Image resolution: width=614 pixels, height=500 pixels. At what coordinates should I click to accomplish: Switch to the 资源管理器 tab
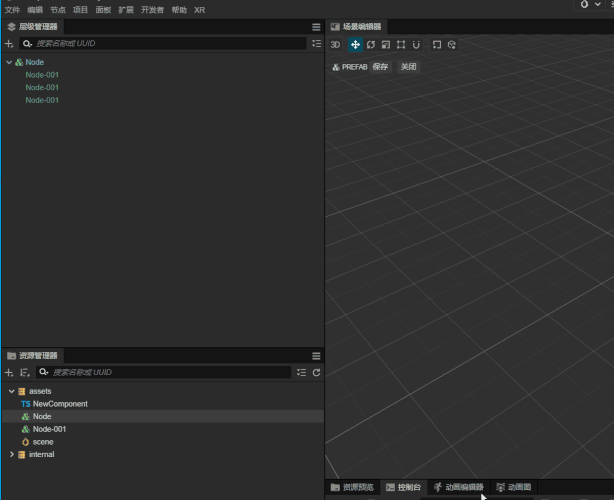(x=33, y=356)
